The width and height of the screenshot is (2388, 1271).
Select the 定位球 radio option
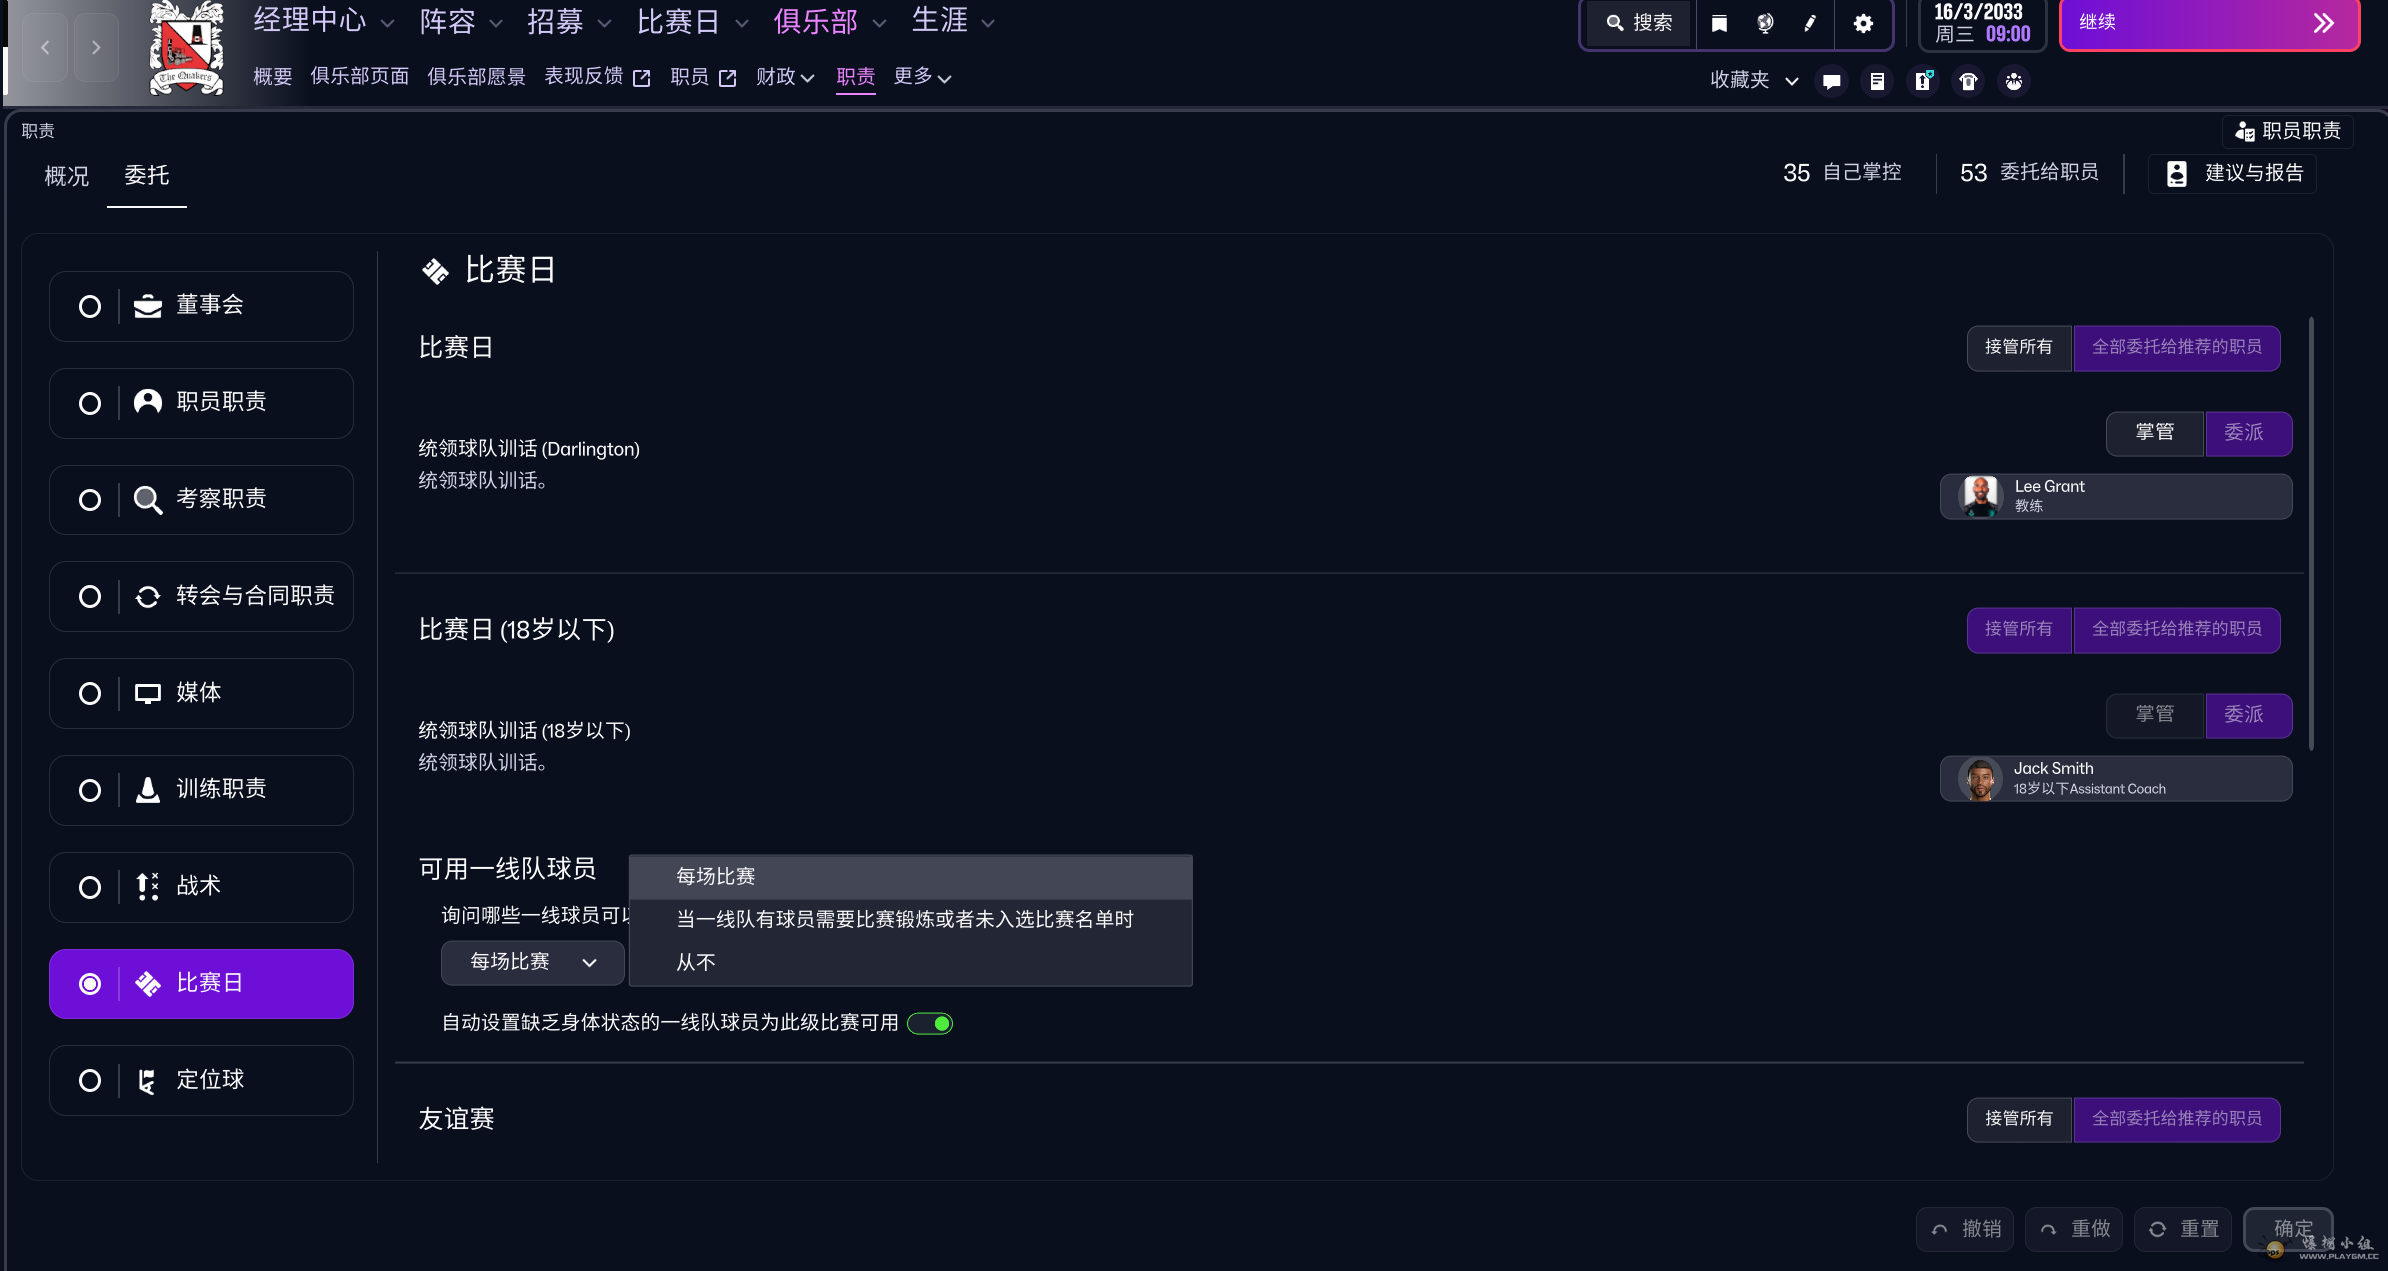pos(90,1080)
